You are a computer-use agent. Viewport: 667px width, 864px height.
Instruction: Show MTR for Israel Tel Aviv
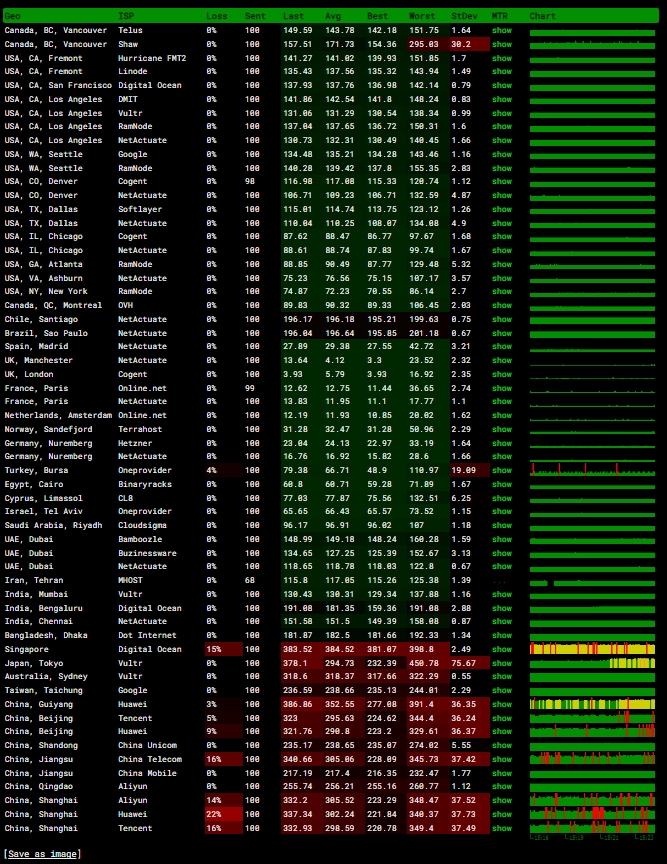502,511
